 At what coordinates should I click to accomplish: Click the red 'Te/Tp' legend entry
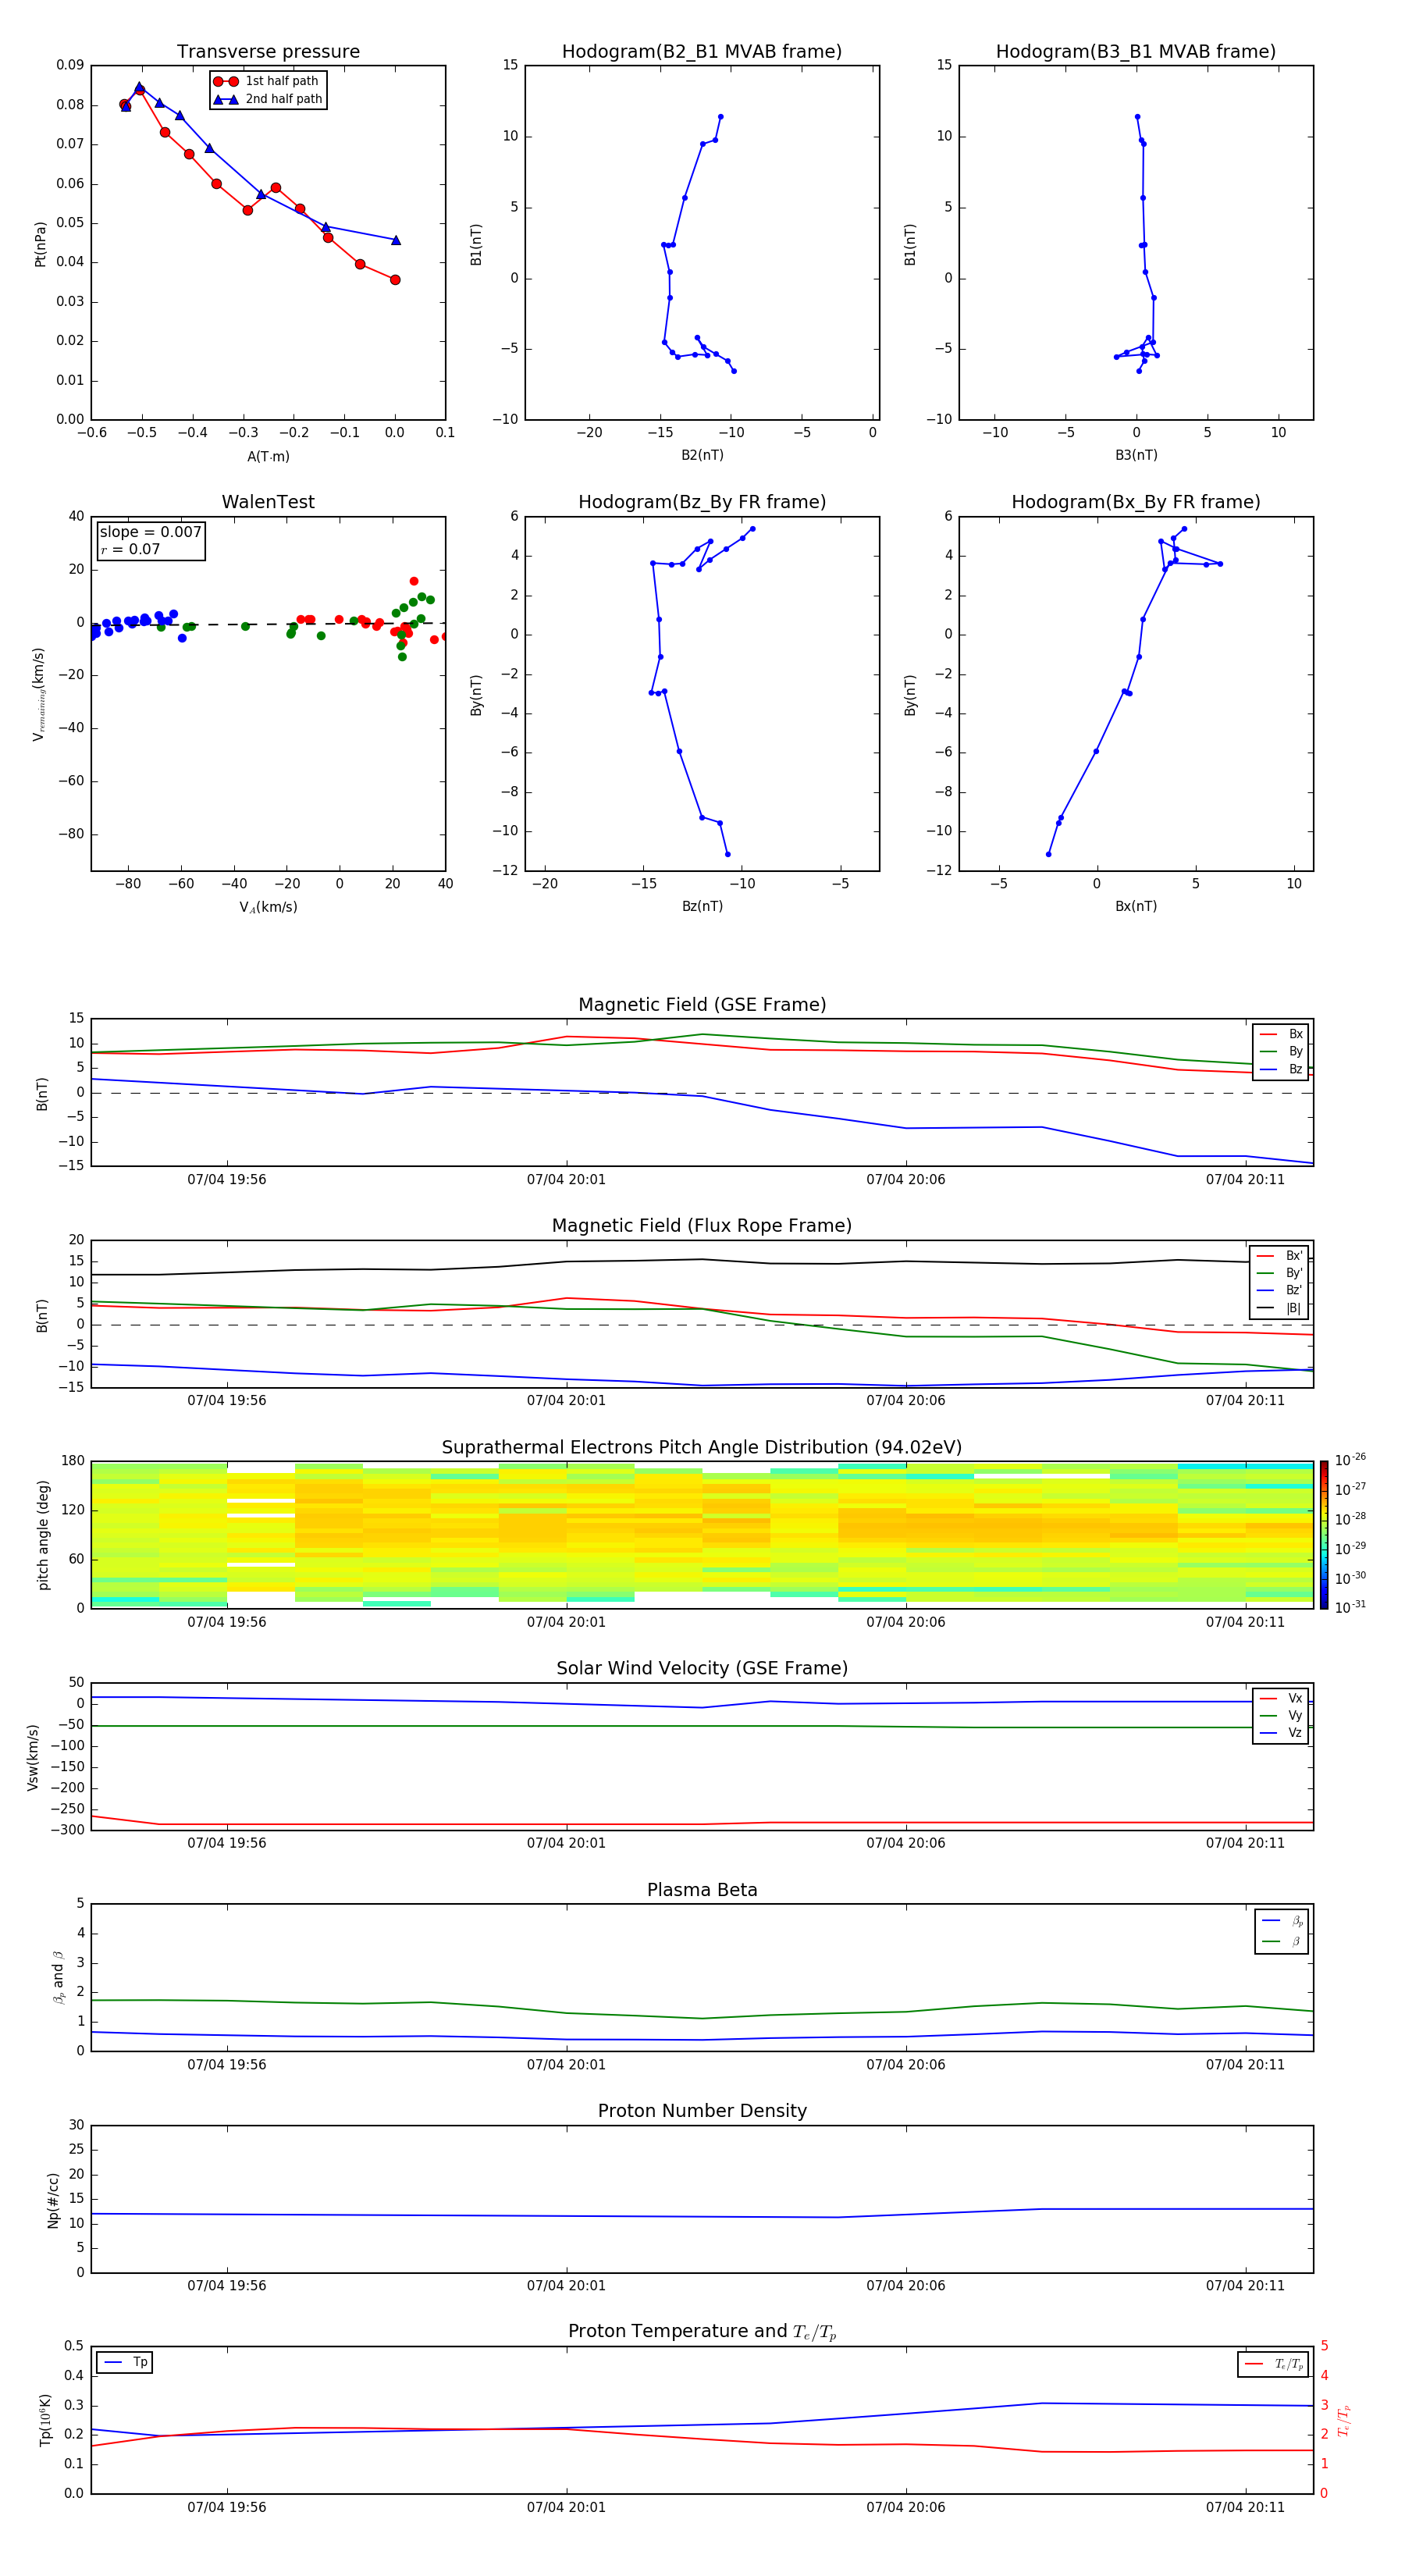click(x=1274, y=2365)
